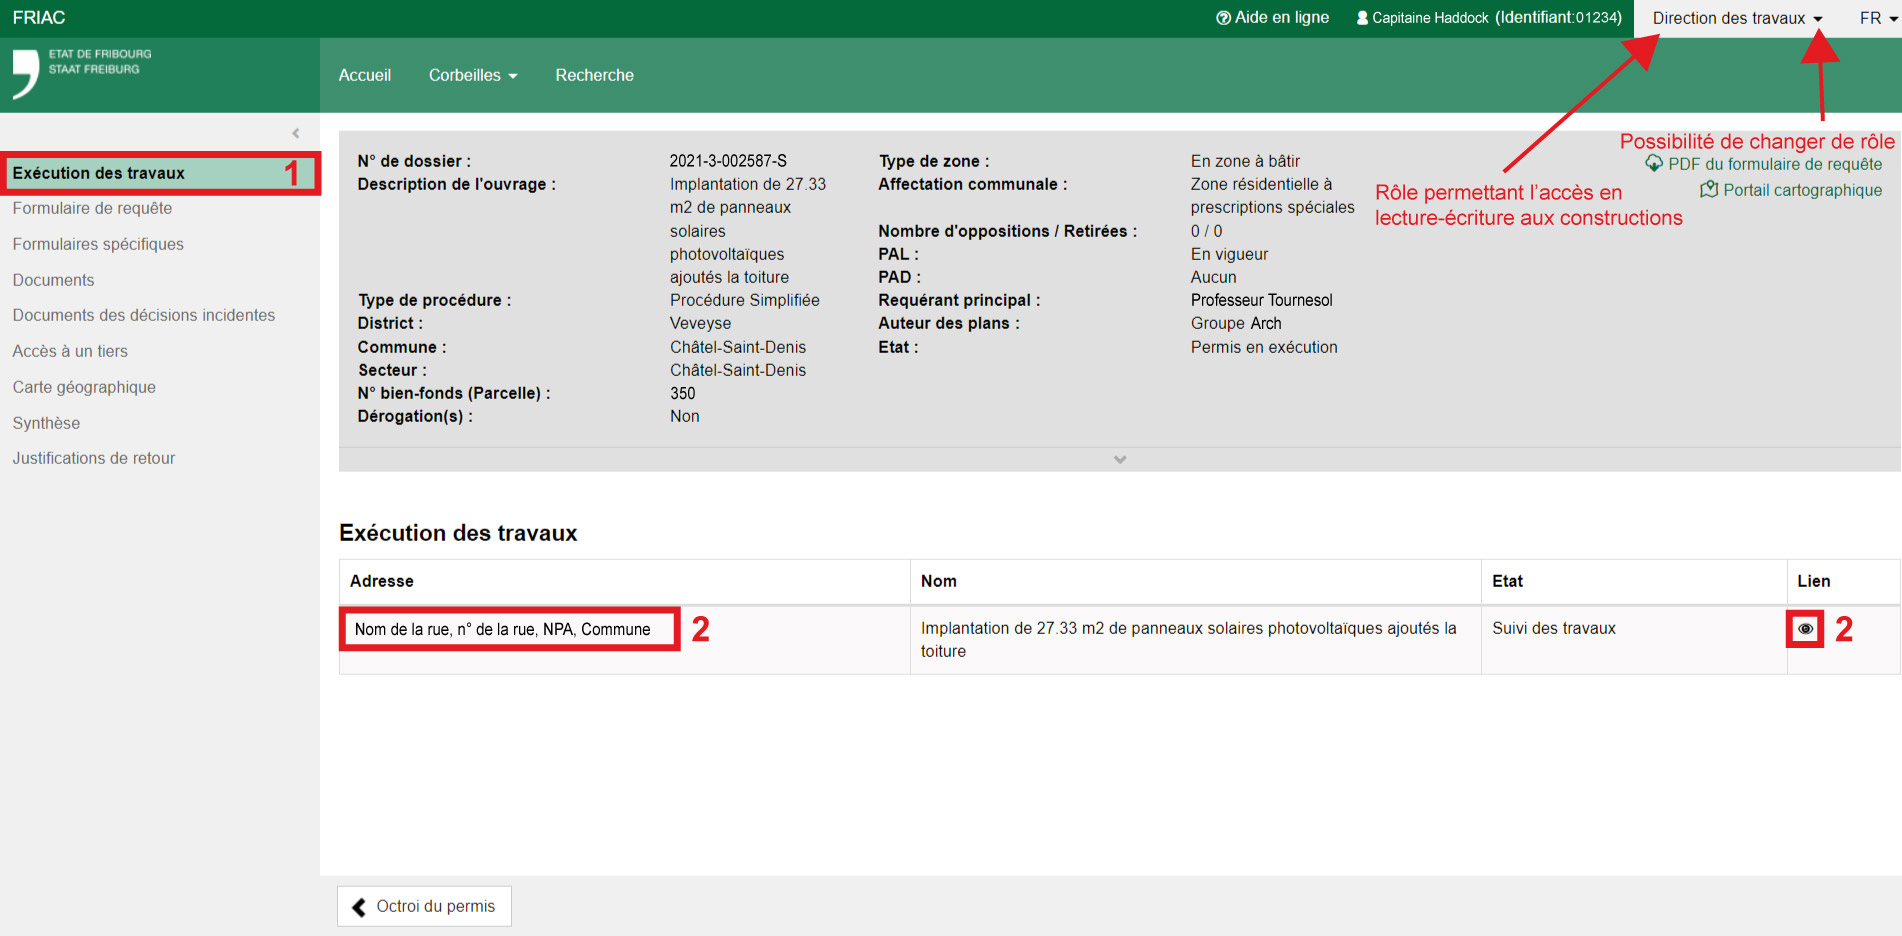Go to Accueil in navigation bar

364,75
